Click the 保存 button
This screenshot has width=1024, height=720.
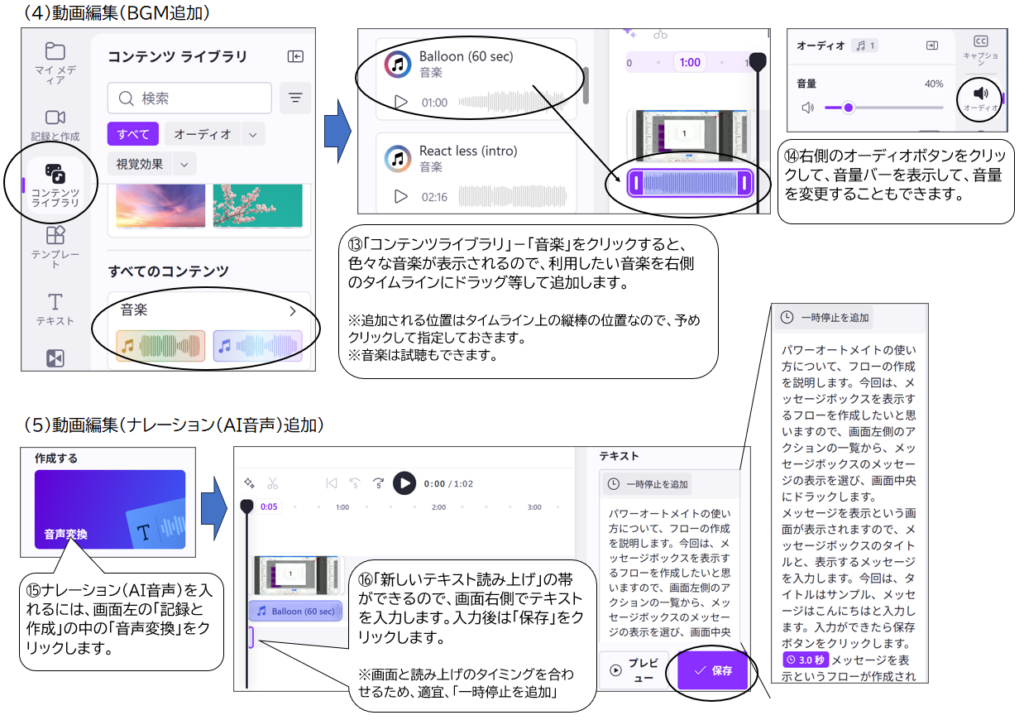coord(712,671)
